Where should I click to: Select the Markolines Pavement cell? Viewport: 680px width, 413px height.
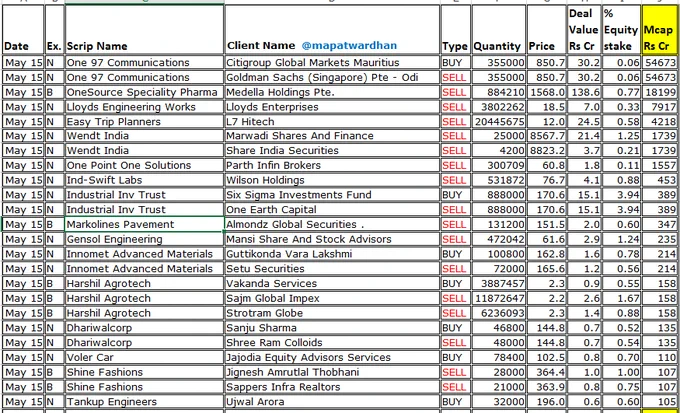144,224
